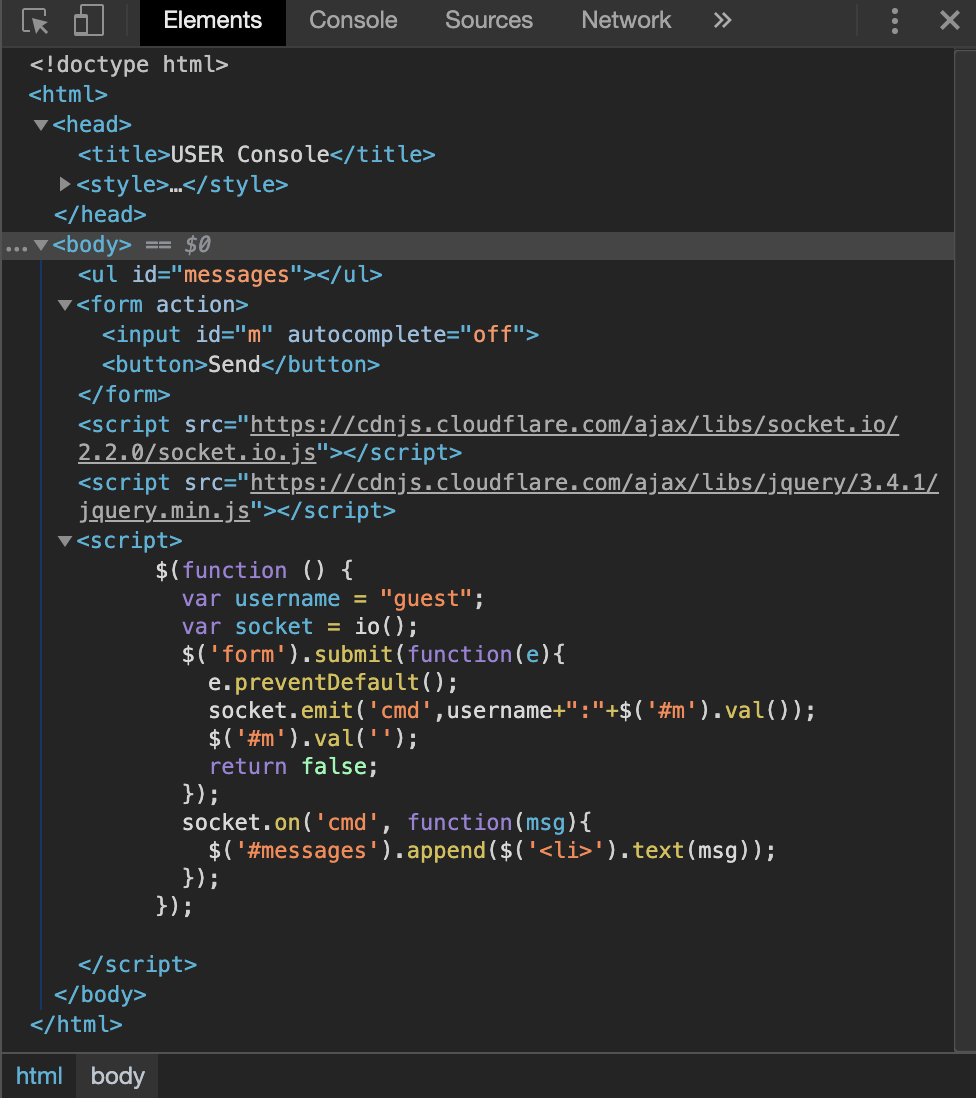Click the socket.on('cmd' line
The image size is (976, 1098).
point(386,823)
